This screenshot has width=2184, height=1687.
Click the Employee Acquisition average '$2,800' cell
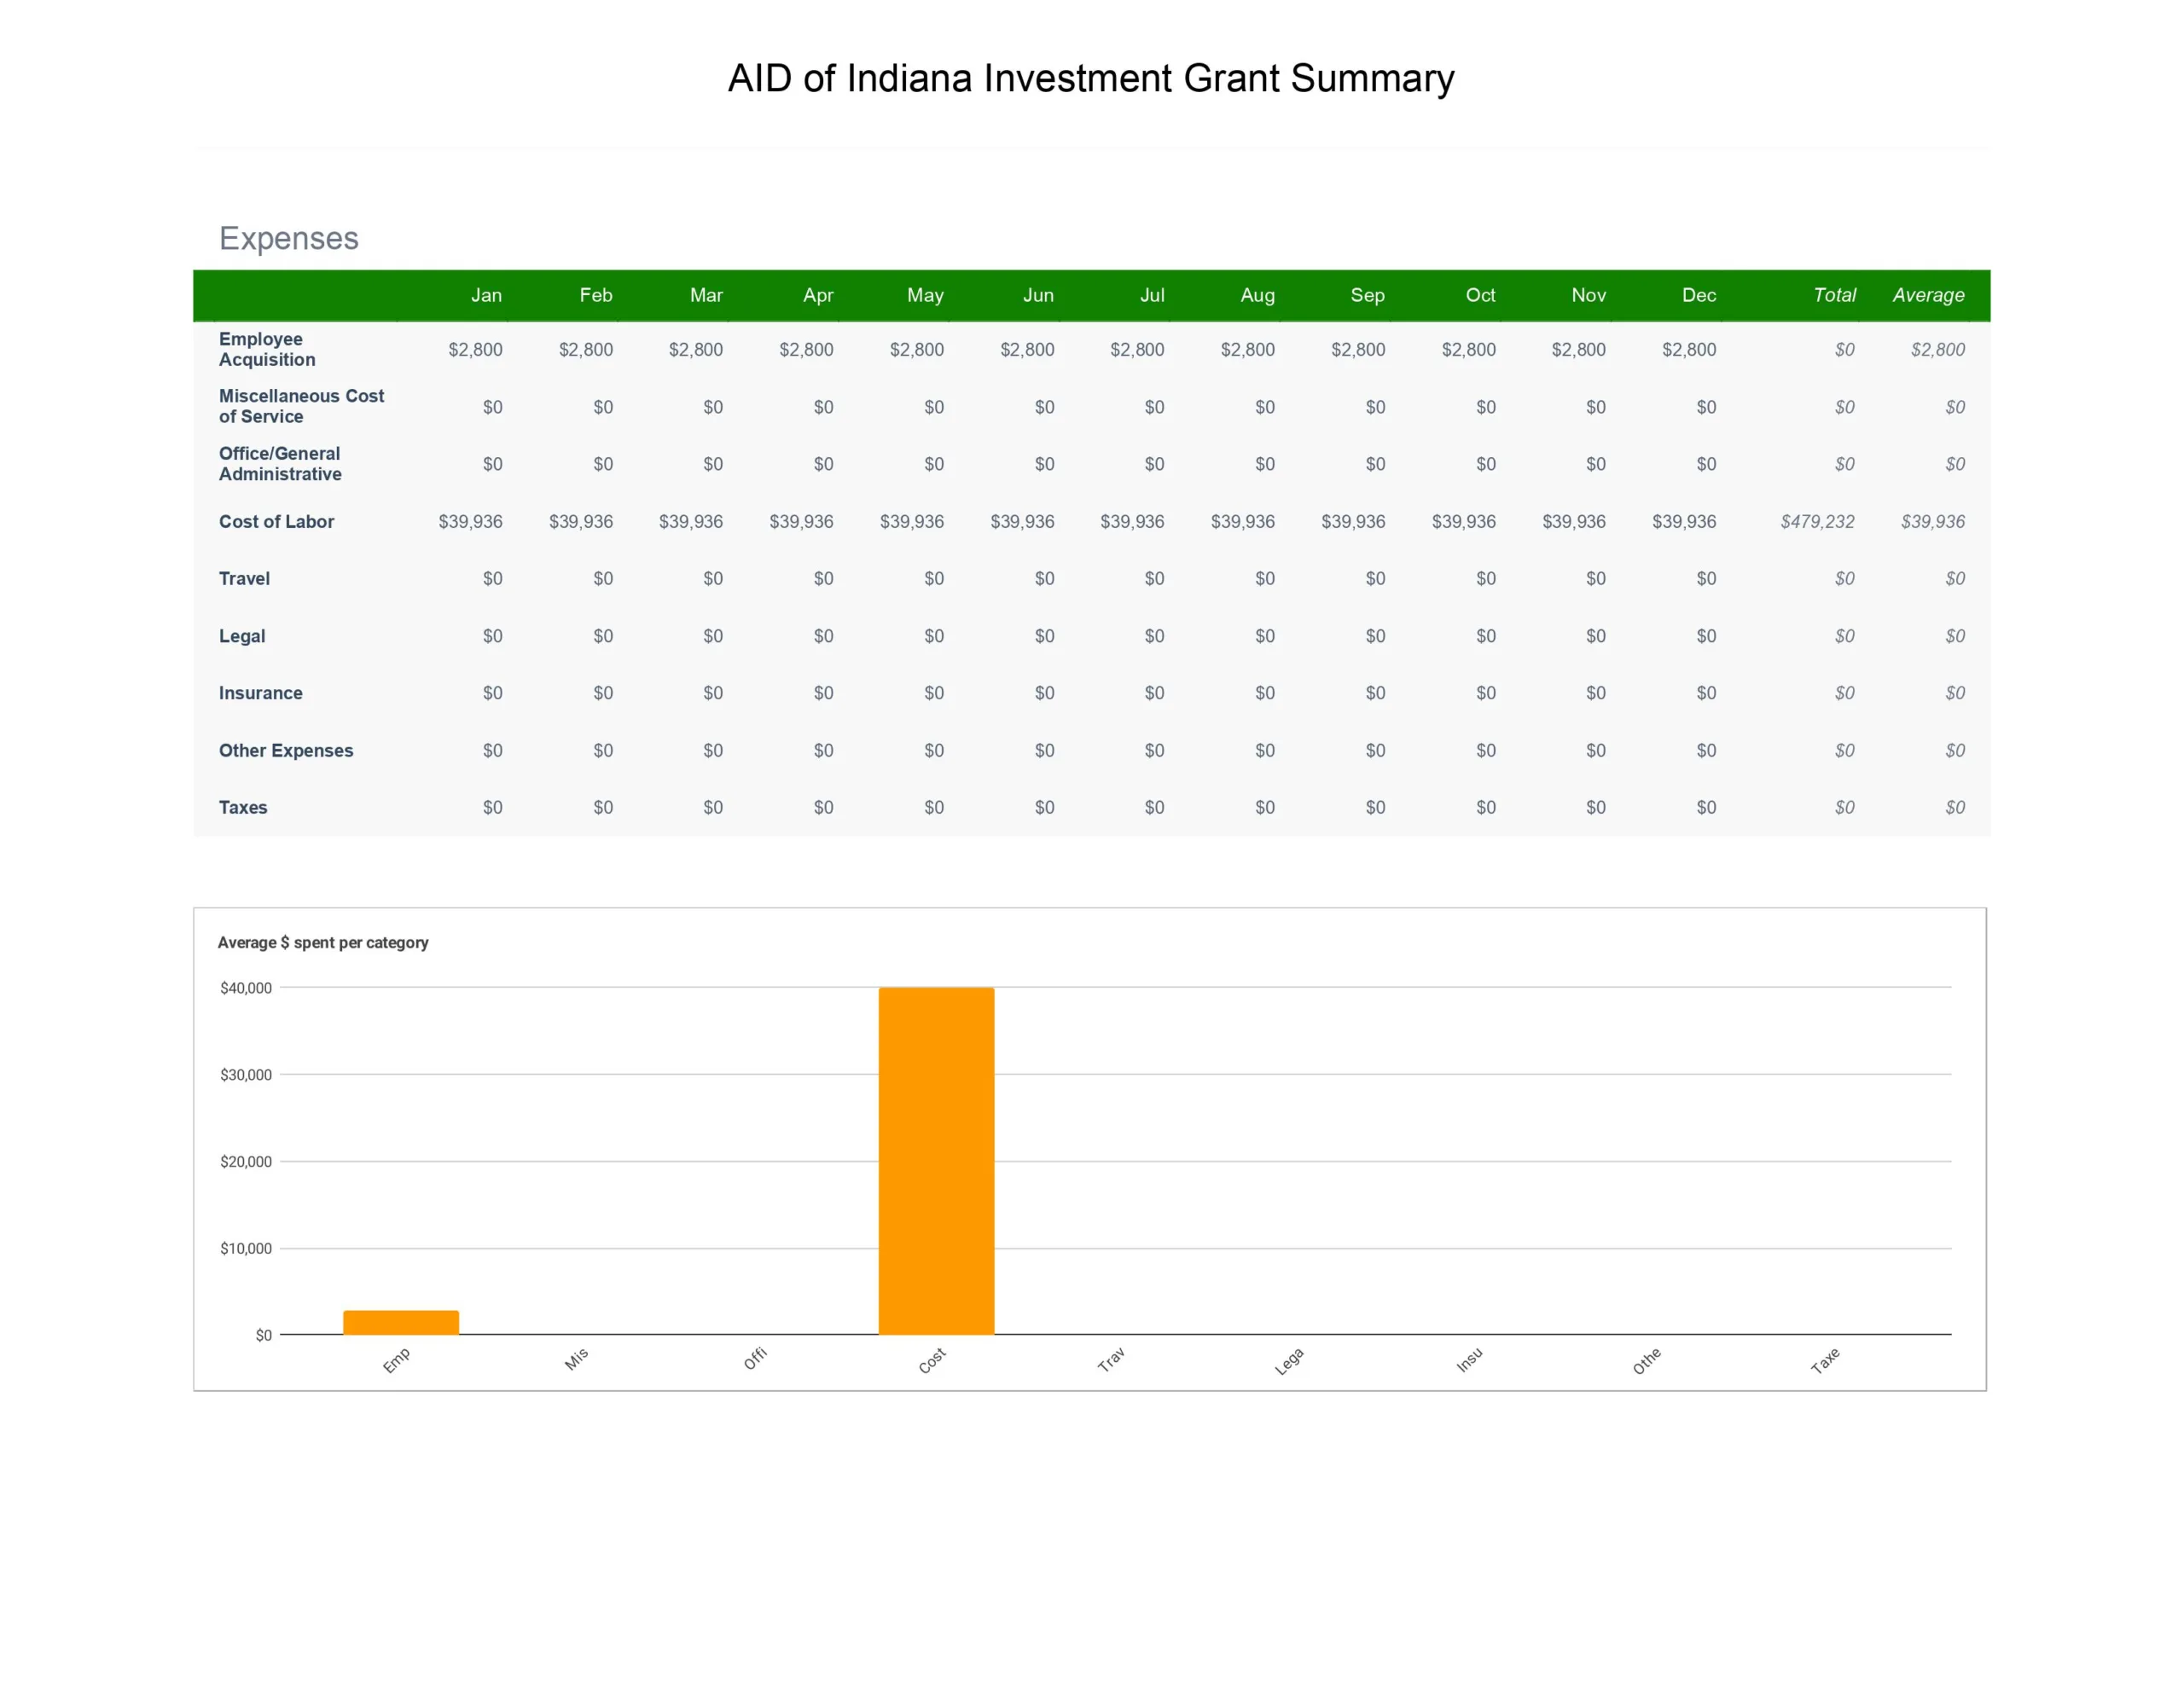(x=1937, y=349)
